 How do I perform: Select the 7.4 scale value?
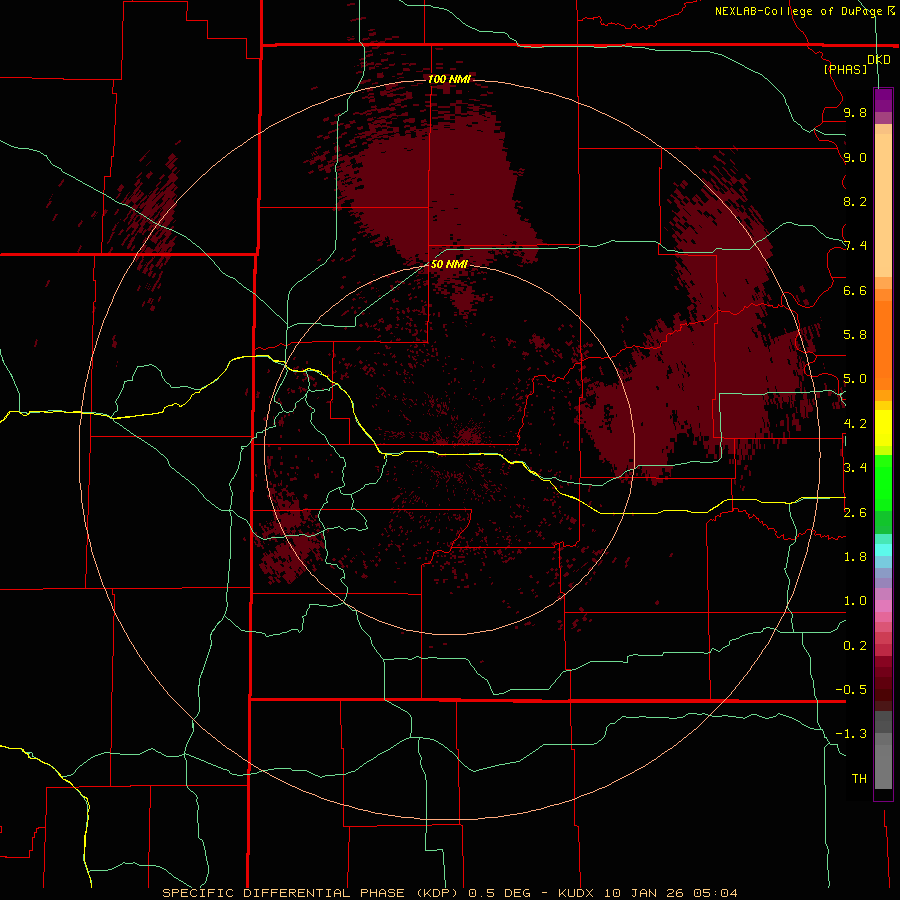tap(855, 246)
